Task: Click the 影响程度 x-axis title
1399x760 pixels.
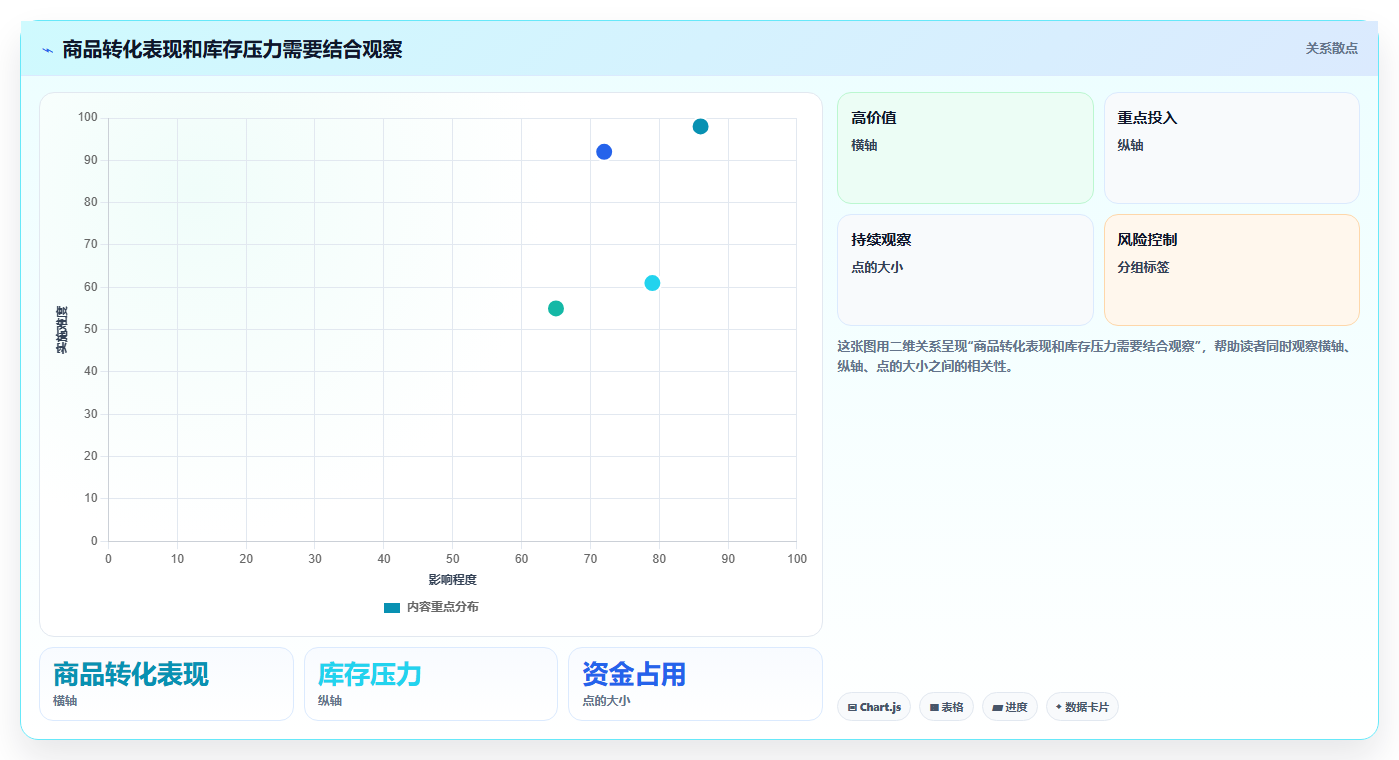Action: coord(452,580)
